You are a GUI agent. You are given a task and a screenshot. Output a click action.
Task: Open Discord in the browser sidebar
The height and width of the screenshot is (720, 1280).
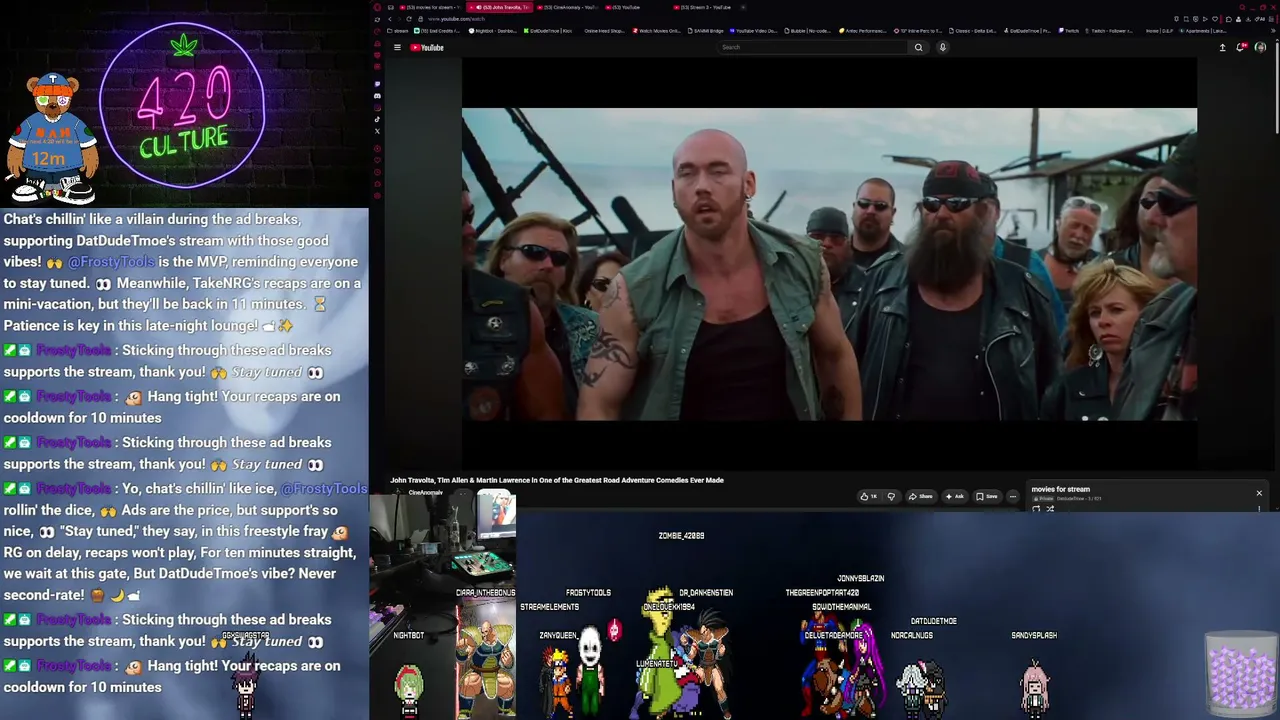pyautogui.click(x=377, y=96)
